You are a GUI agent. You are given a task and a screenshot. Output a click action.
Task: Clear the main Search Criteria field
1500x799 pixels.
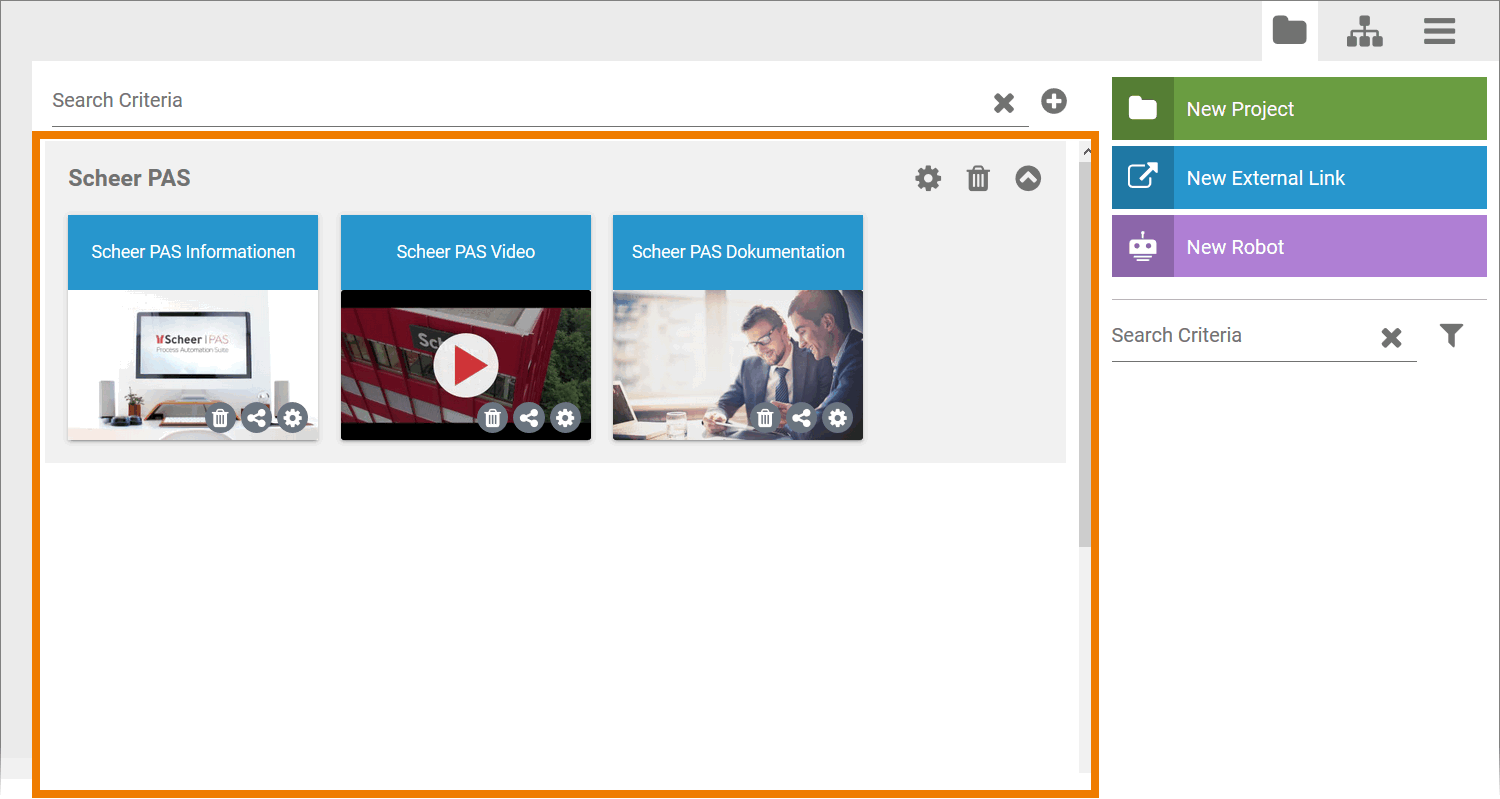coord(1004,103)
